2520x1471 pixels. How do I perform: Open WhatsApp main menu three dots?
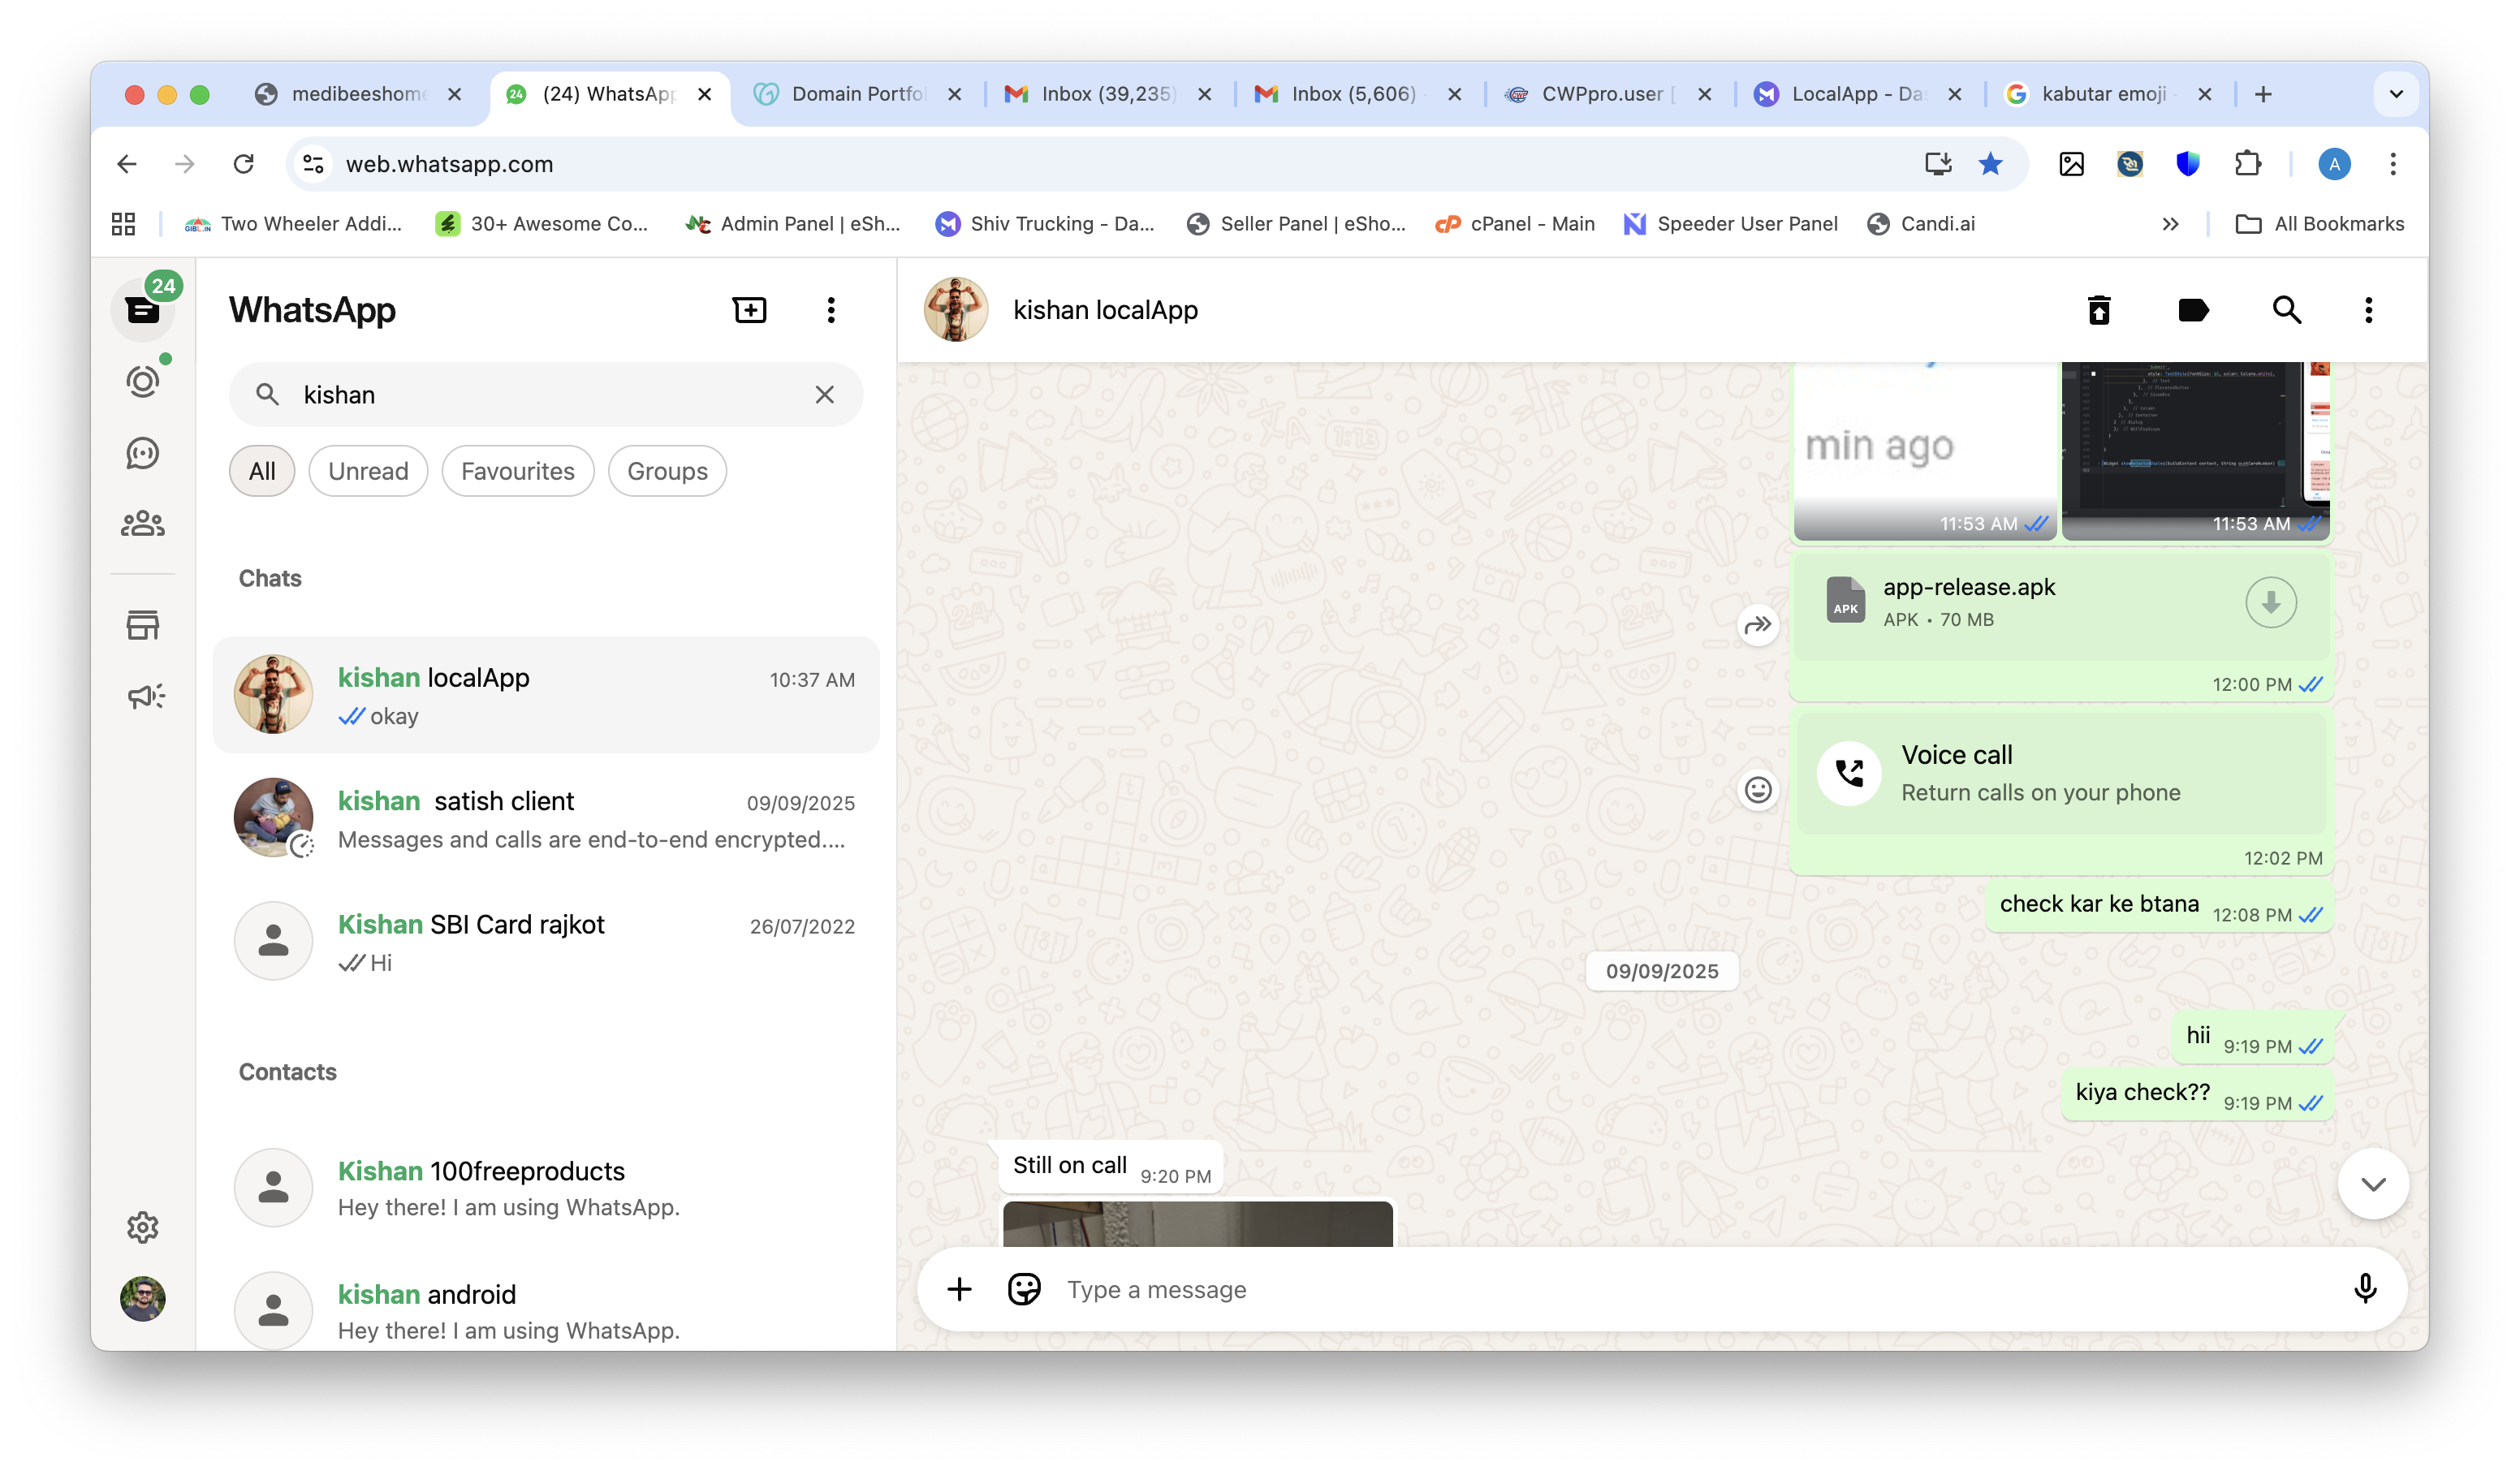click(x=830, y=310)
